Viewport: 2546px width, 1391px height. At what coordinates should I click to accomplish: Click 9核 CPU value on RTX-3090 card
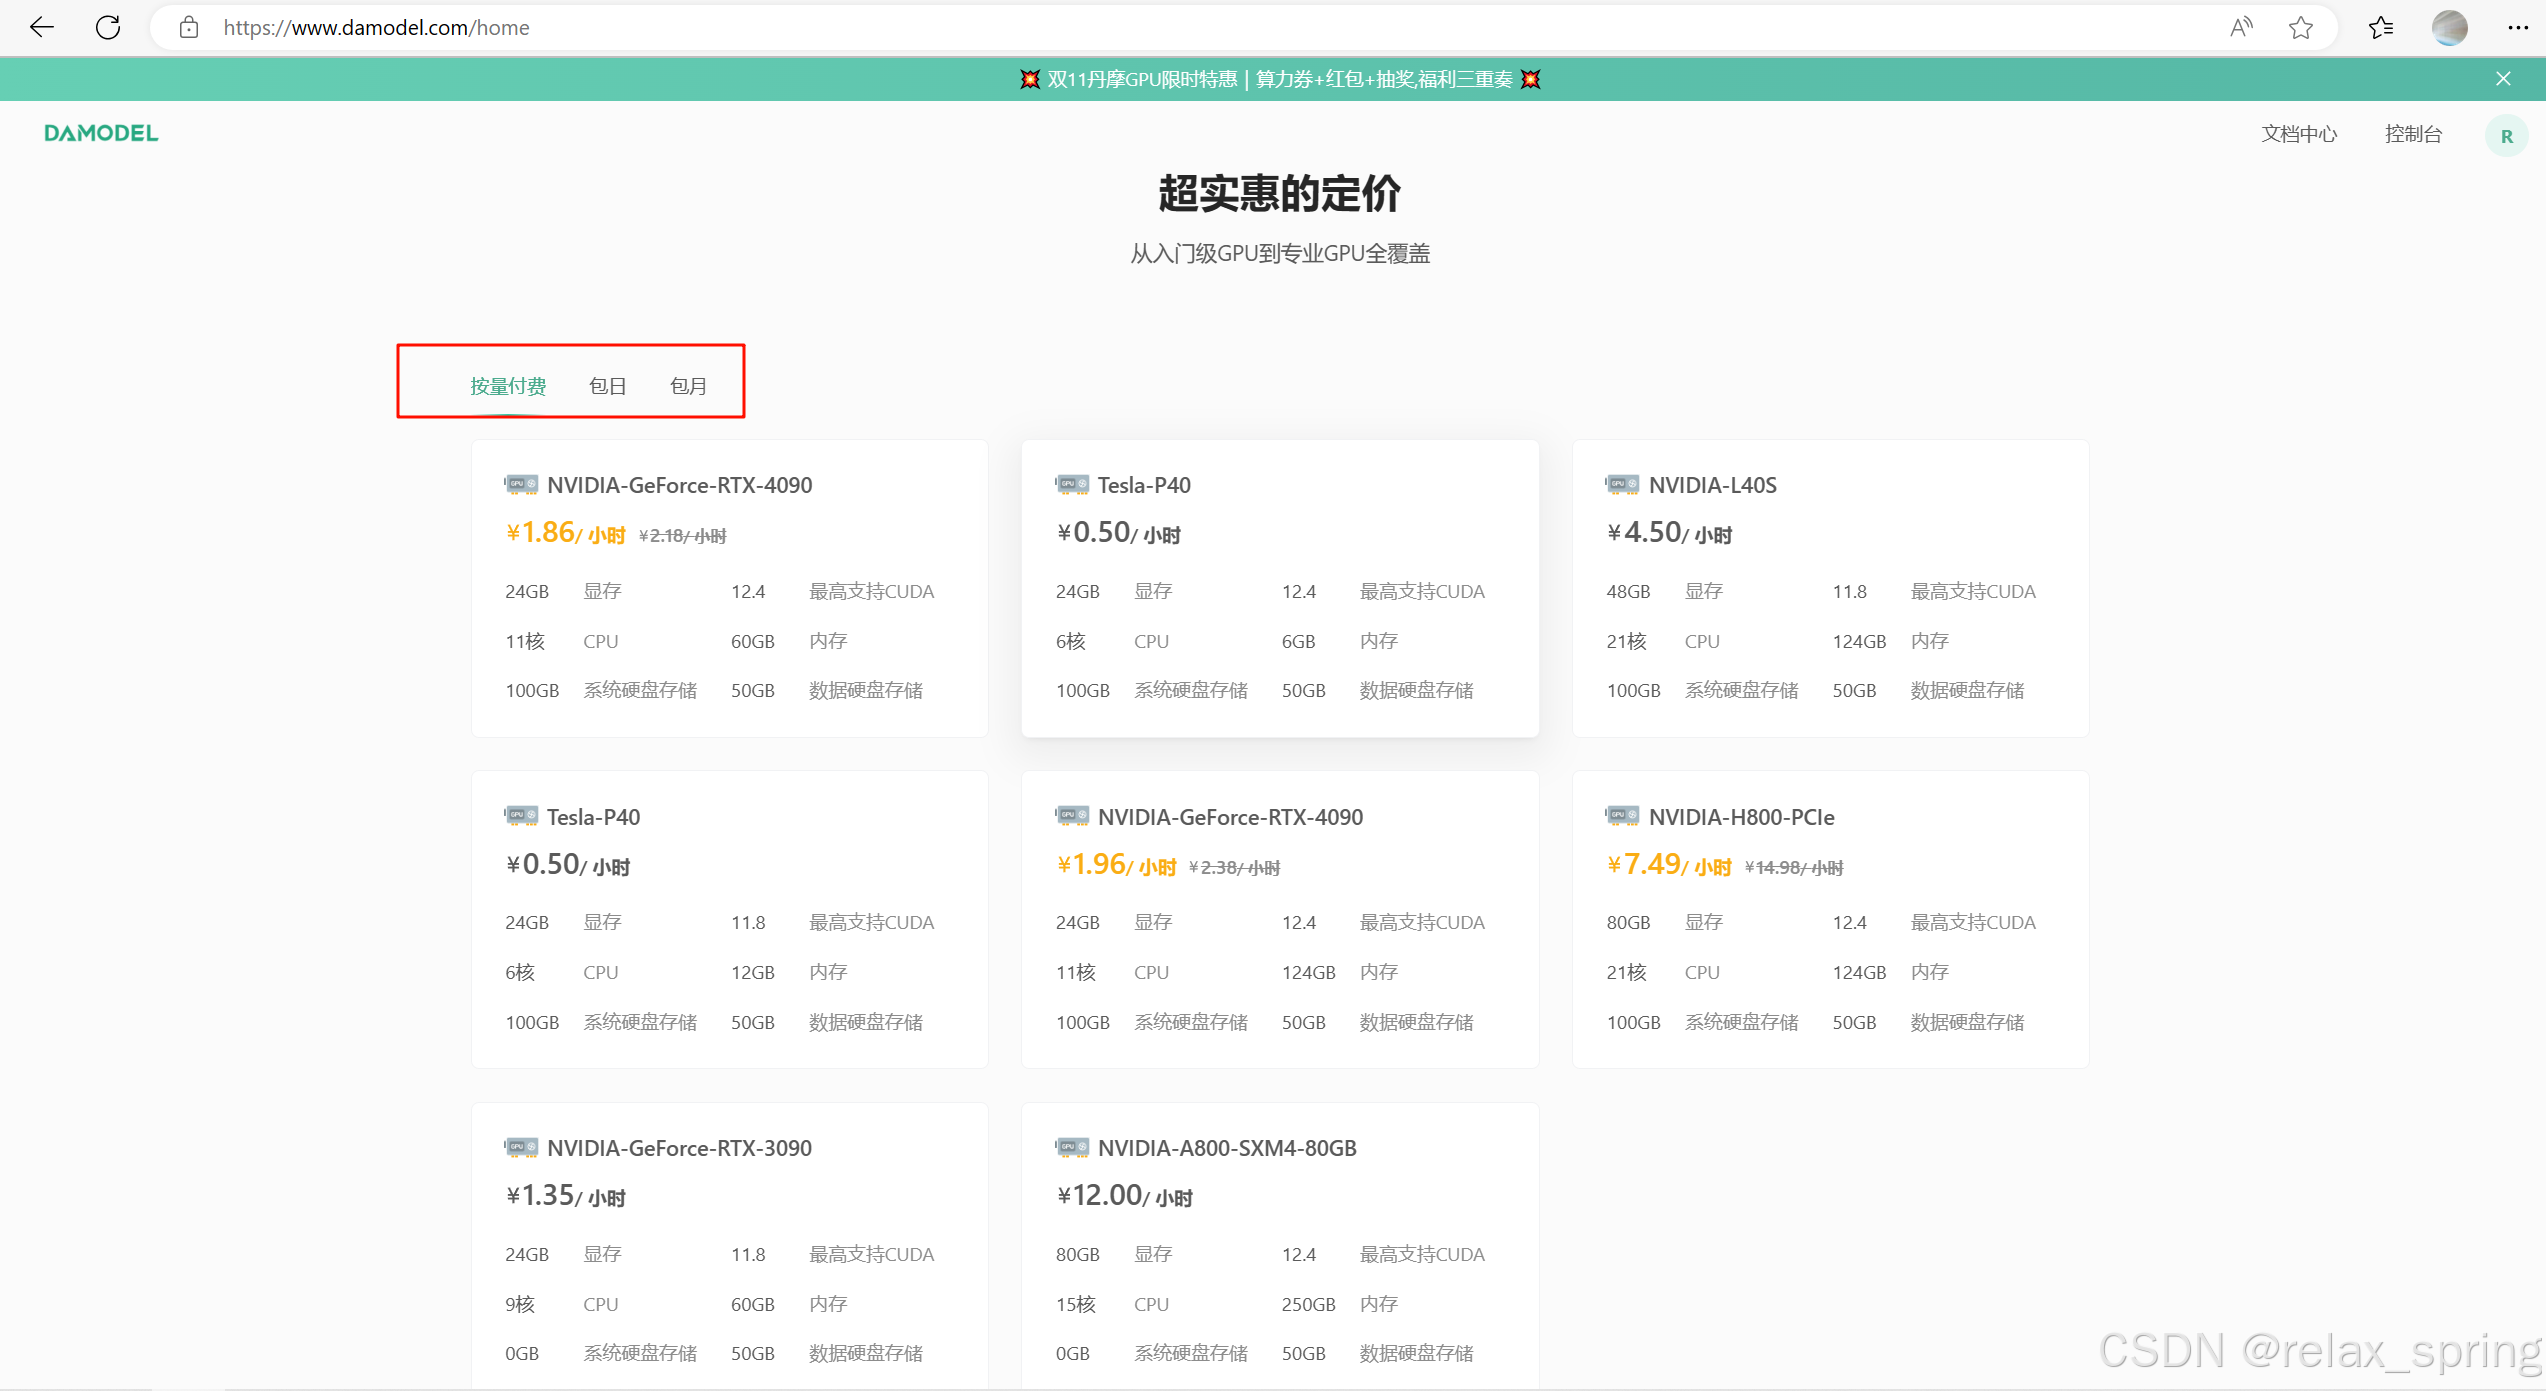click(520, 1305)
